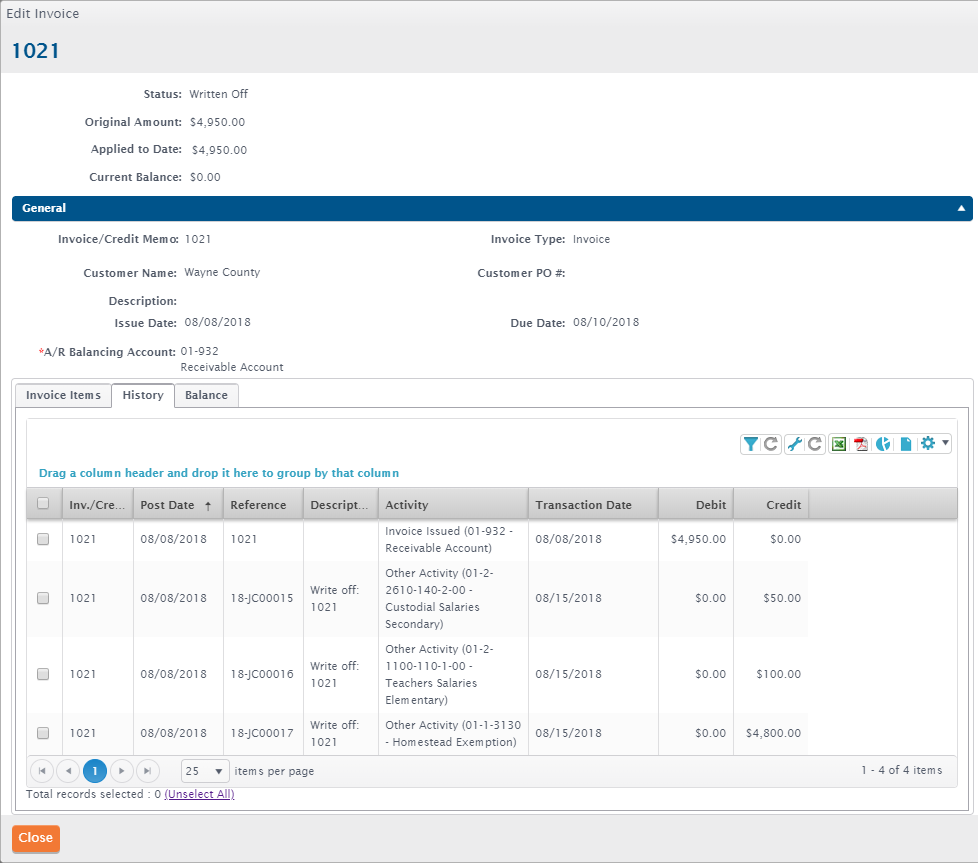Click the Post Date ascending sort arrow
Image resolution: width=978 pixels, height=863 pixels.
[x=208, y=506]
